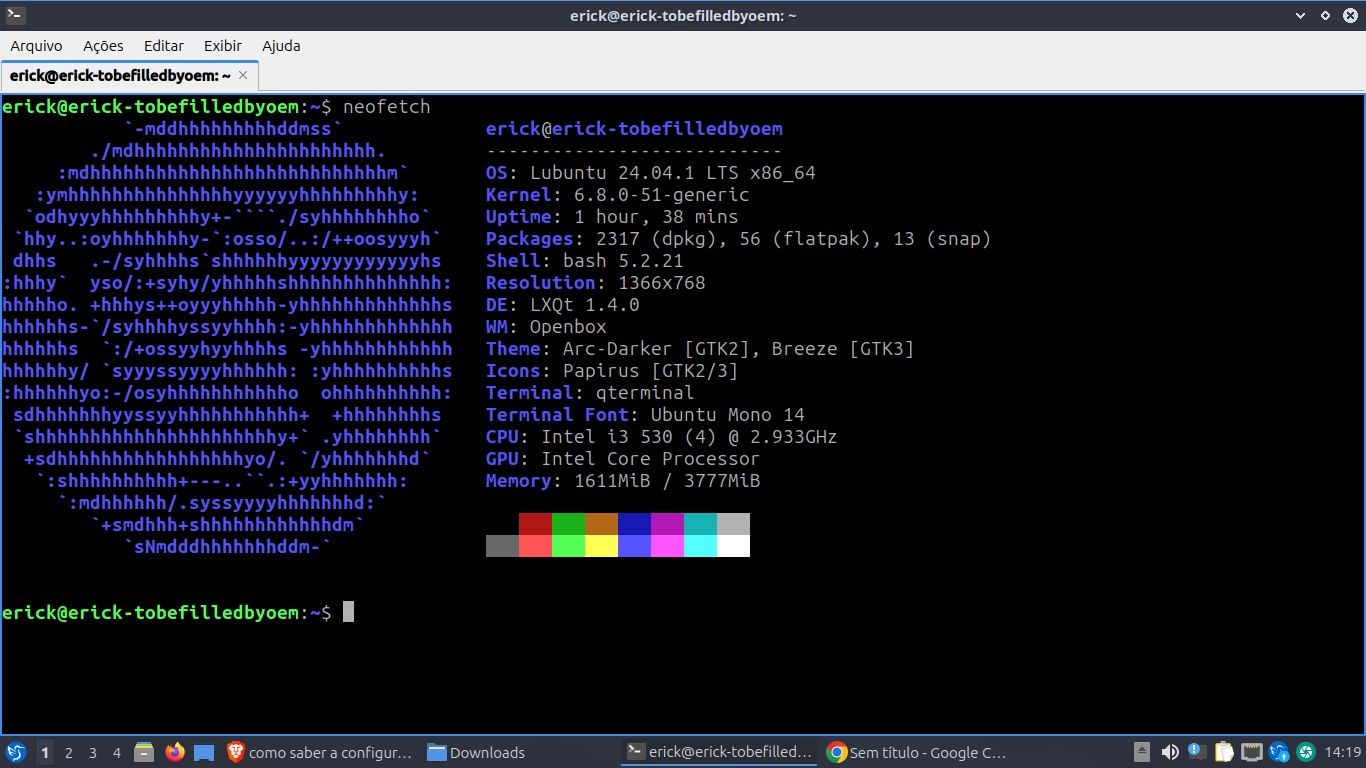
Task: Click the 'Icons: Papirus [GTK2/3]' line
Action: click(x=612, y=371)
